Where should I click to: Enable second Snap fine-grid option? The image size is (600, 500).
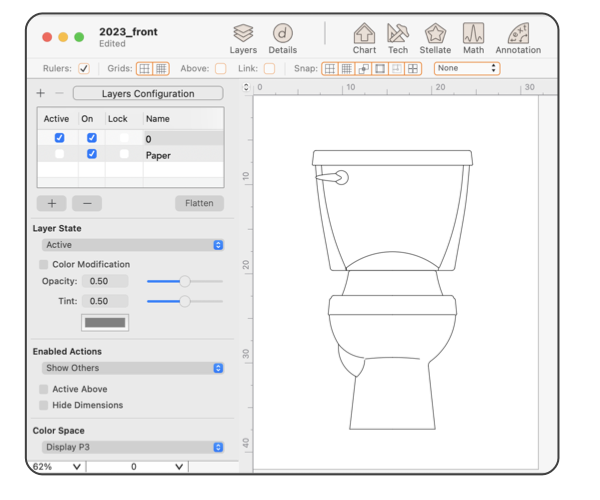click(x=346, y=68)
